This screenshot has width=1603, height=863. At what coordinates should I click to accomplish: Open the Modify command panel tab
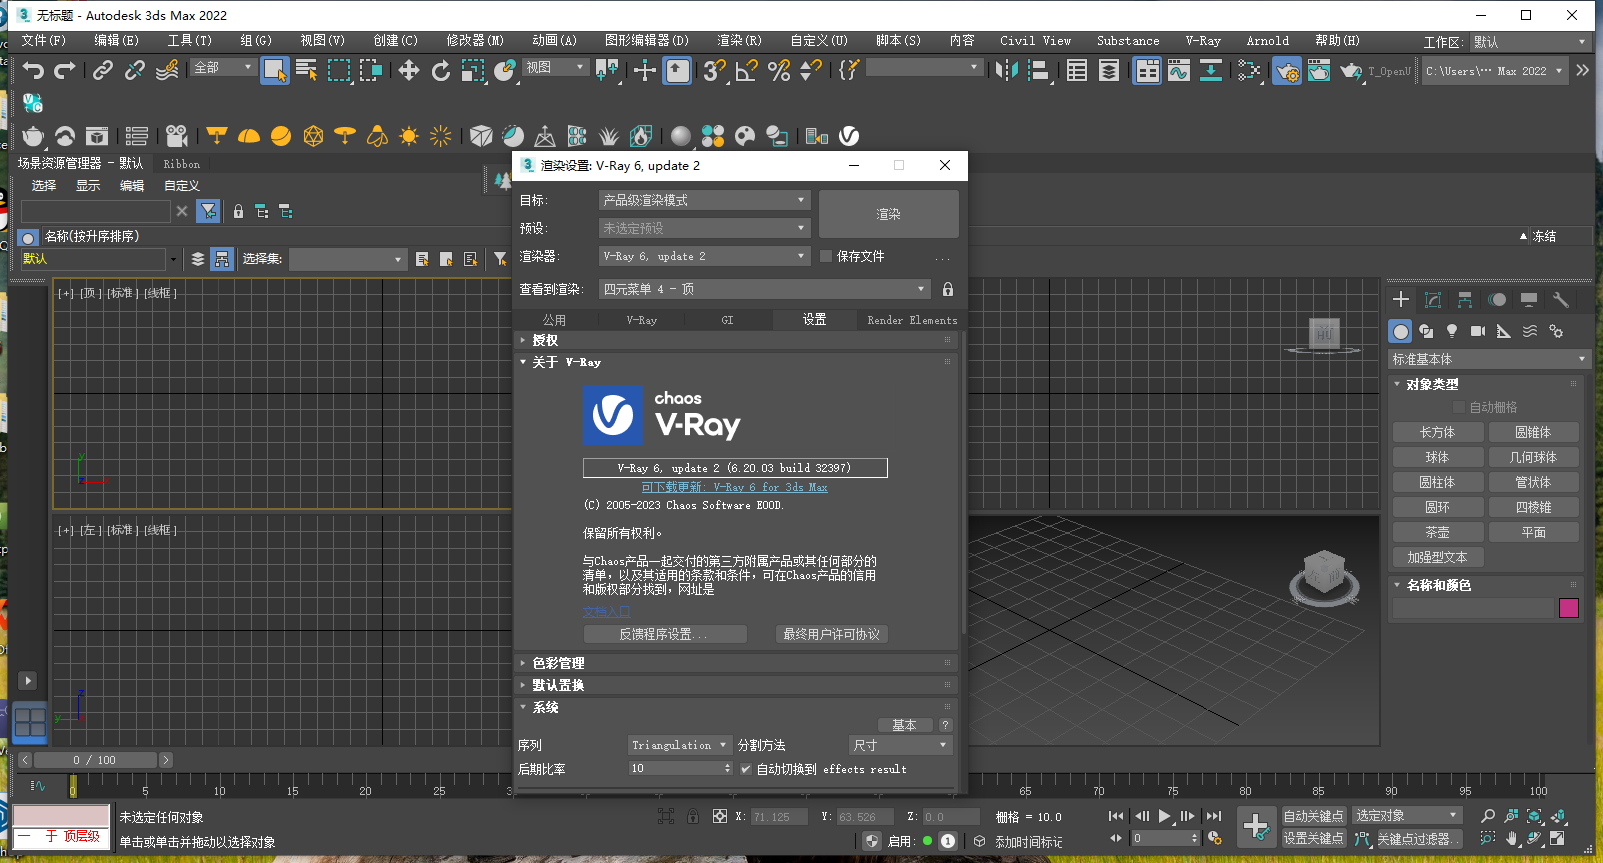click(x=1433, y=300)
